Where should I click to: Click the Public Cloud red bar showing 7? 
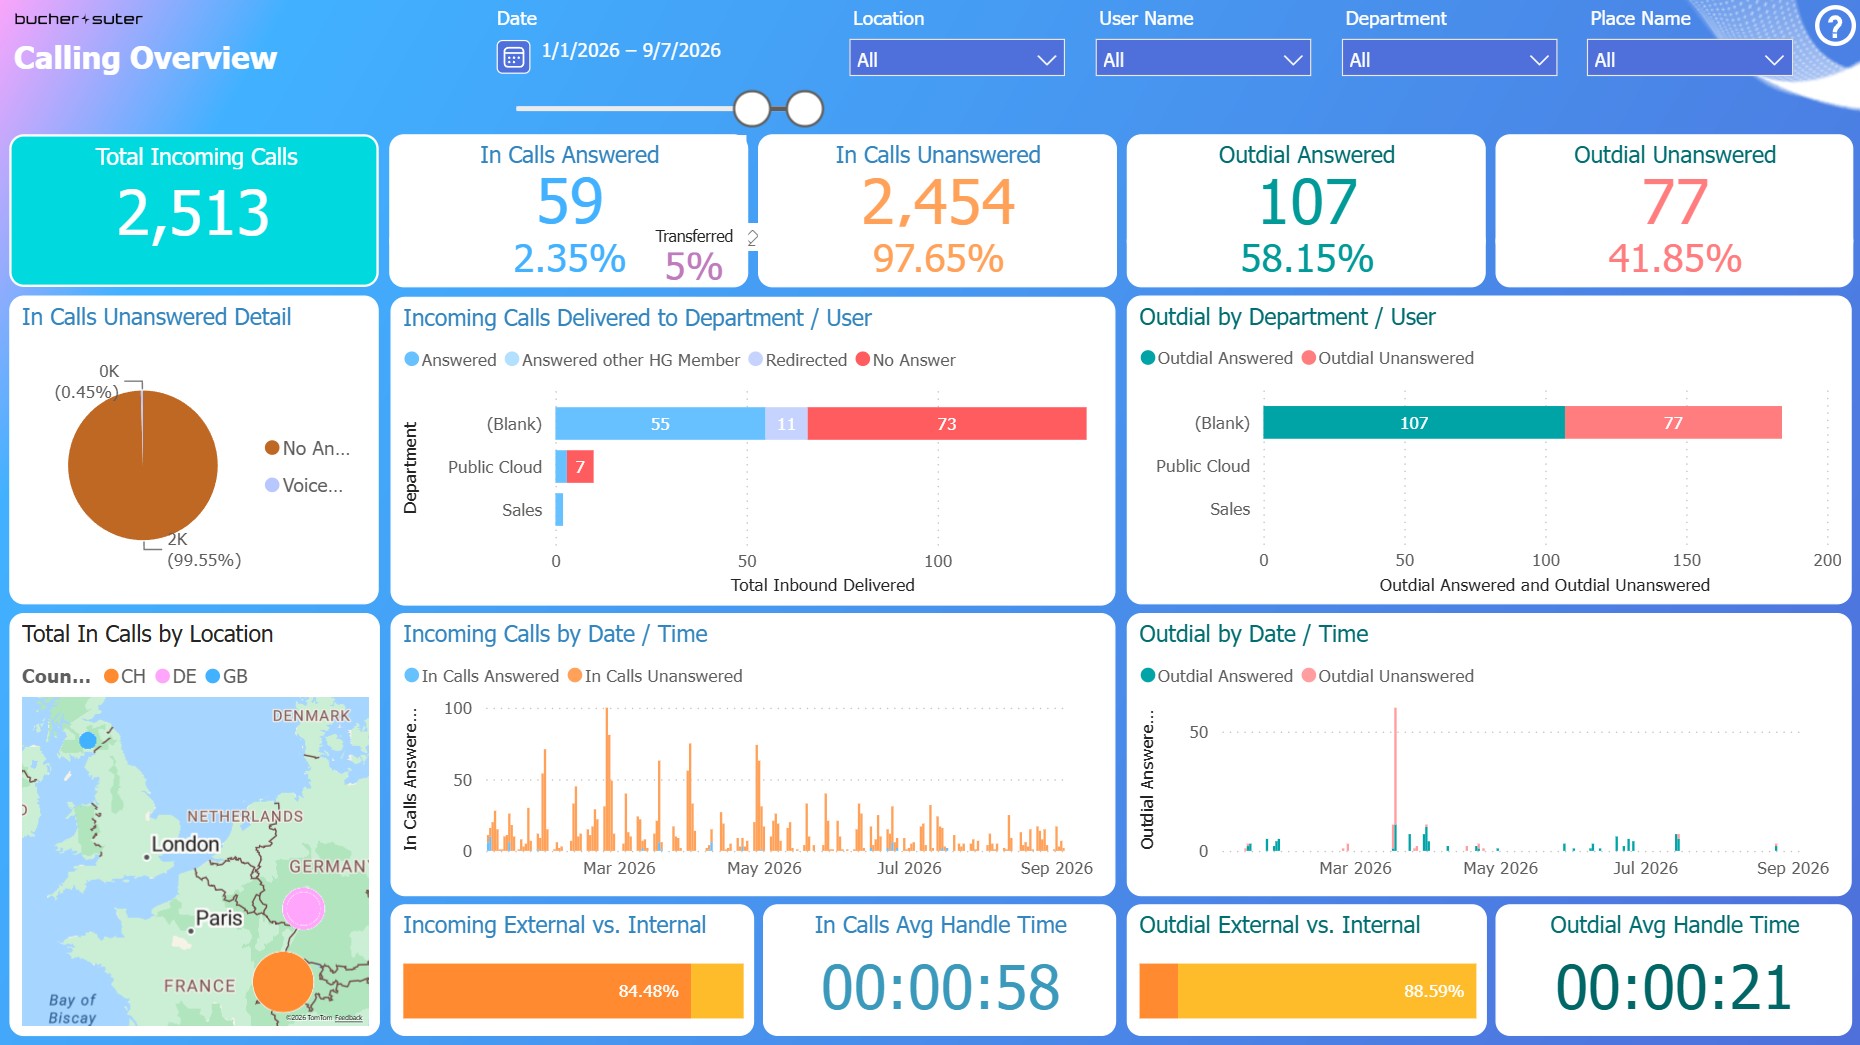(x=580, y=467)
